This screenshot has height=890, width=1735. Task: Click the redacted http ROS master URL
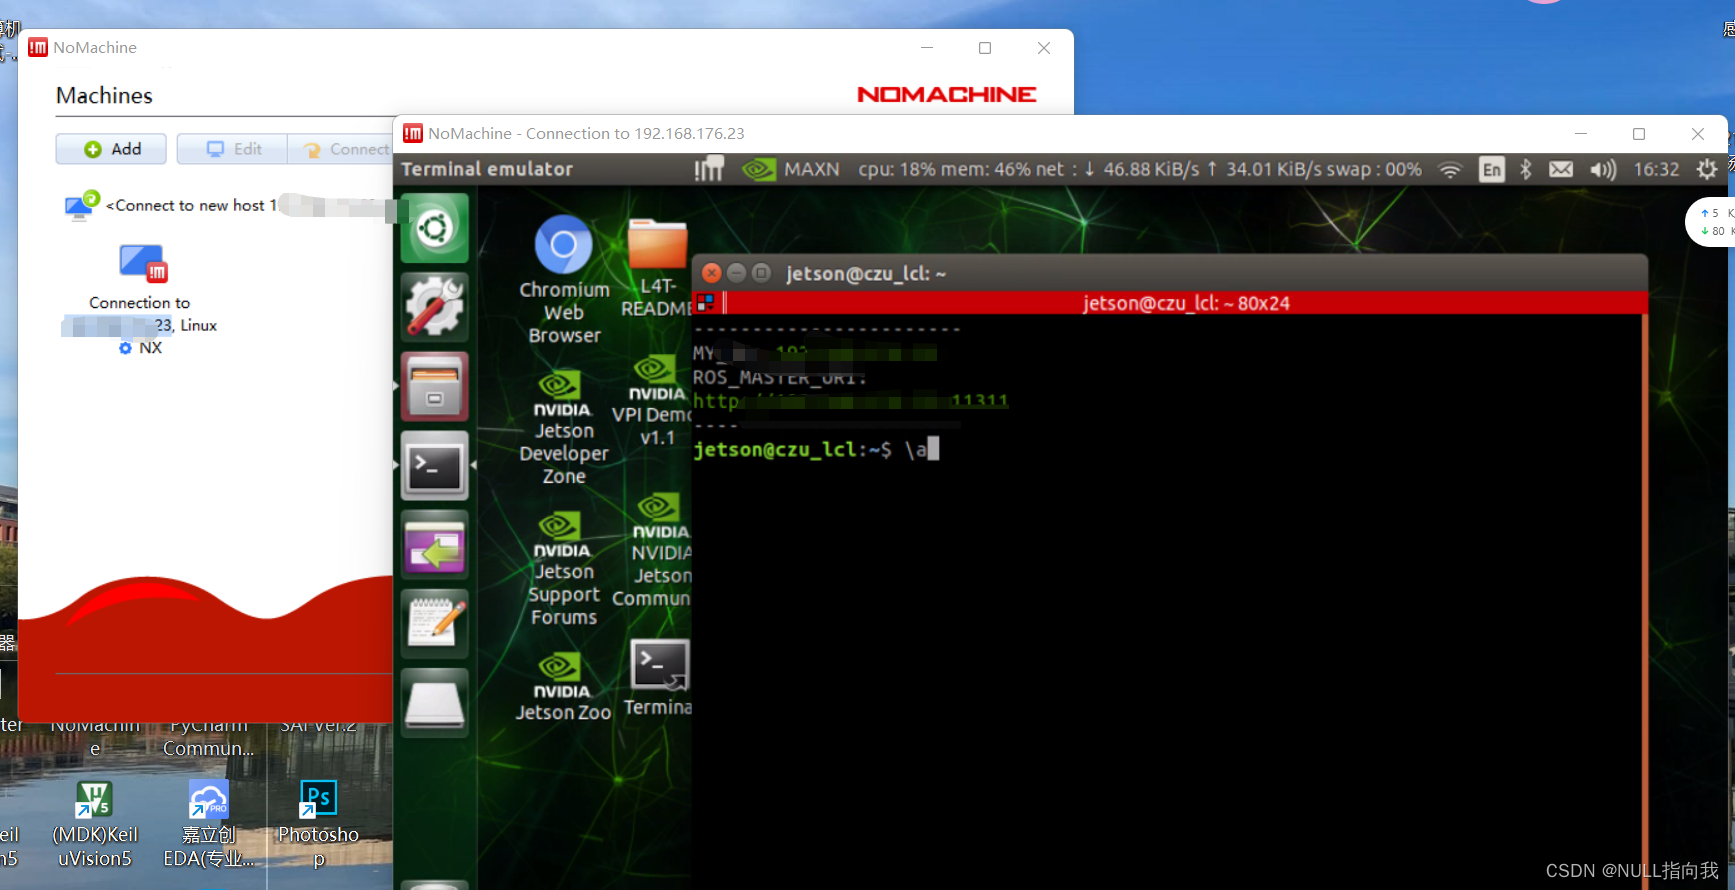[851, 401]
